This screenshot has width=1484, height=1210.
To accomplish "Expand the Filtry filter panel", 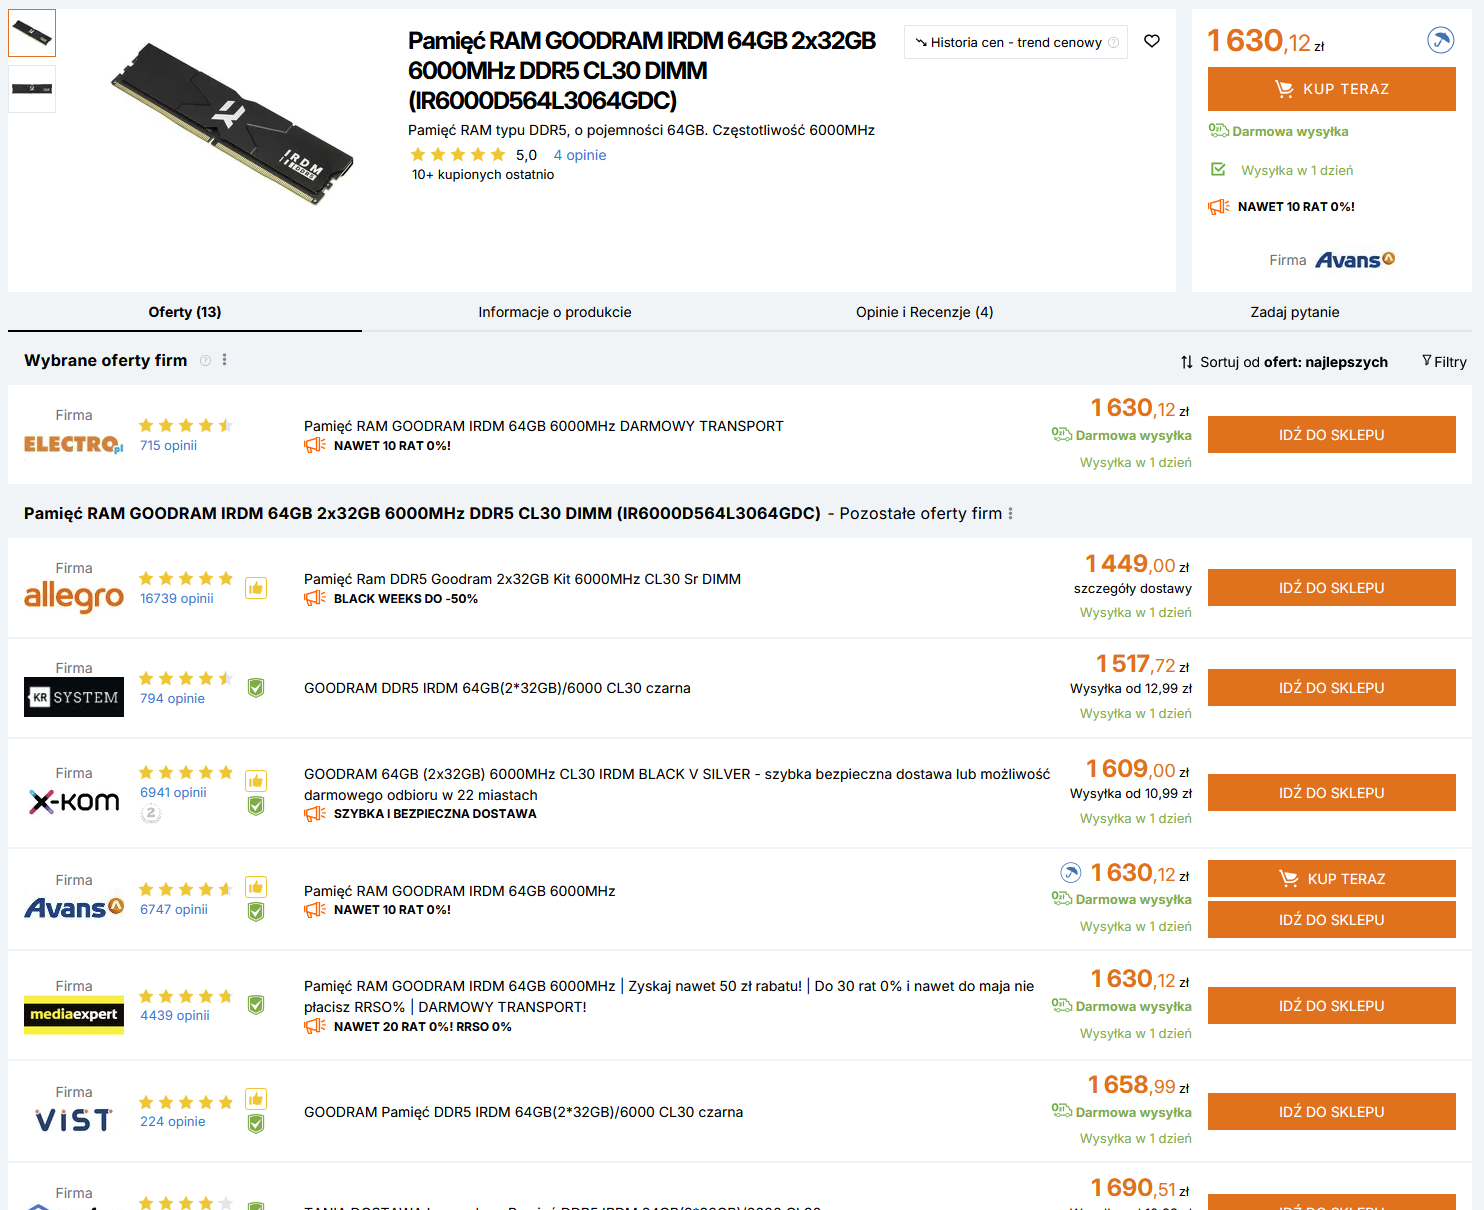I will [x=1444, y=362].
